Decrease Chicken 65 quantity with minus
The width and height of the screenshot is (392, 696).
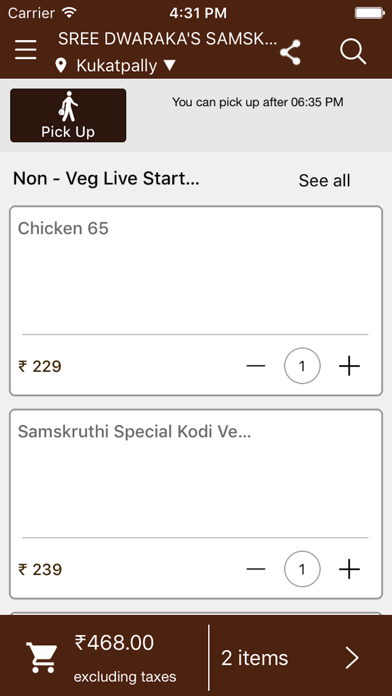[x=256, y=366]
